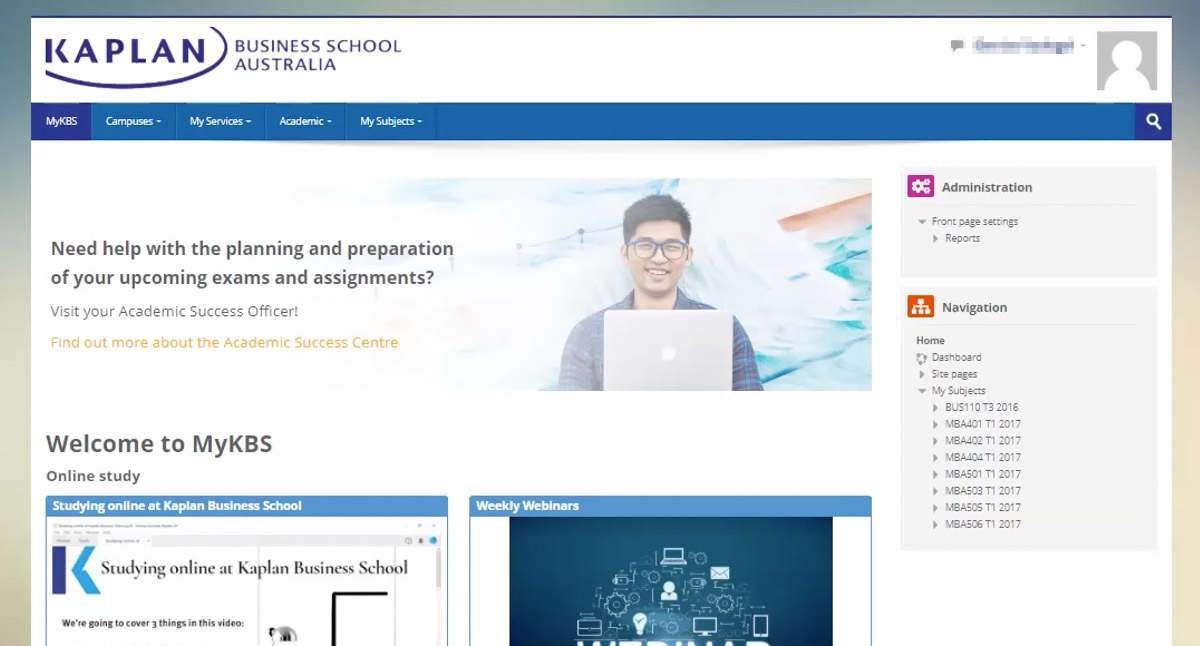Open the My Services dropdown menu
The image size is (1200, 646).
220,121
